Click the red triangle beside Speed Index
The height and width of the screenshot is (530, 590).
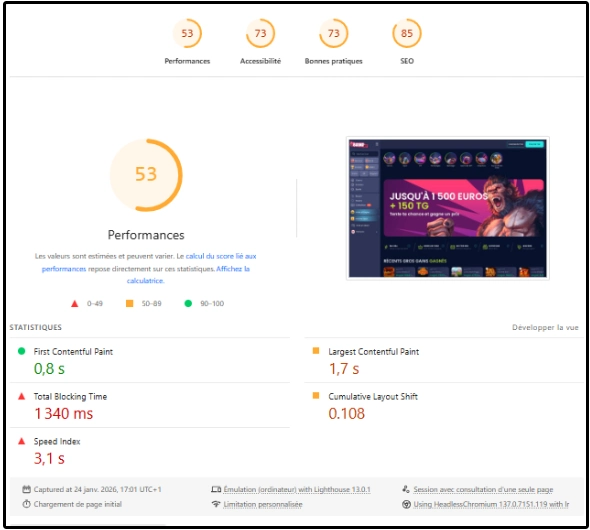click(x=21, y=441)
